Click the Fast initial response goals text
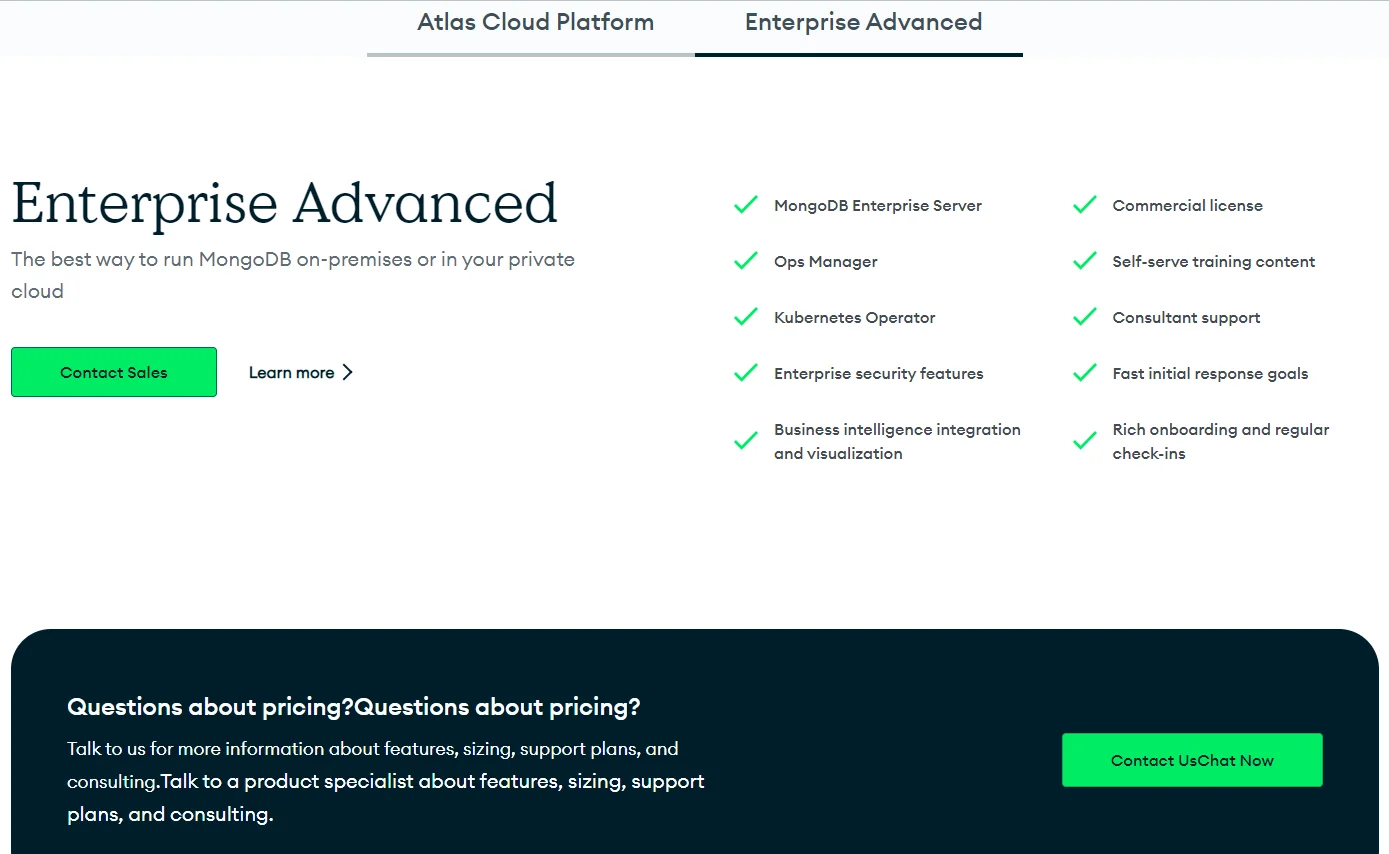Image resolution: width=1389 pixels, height=854 pixels. click(1211, 373)
